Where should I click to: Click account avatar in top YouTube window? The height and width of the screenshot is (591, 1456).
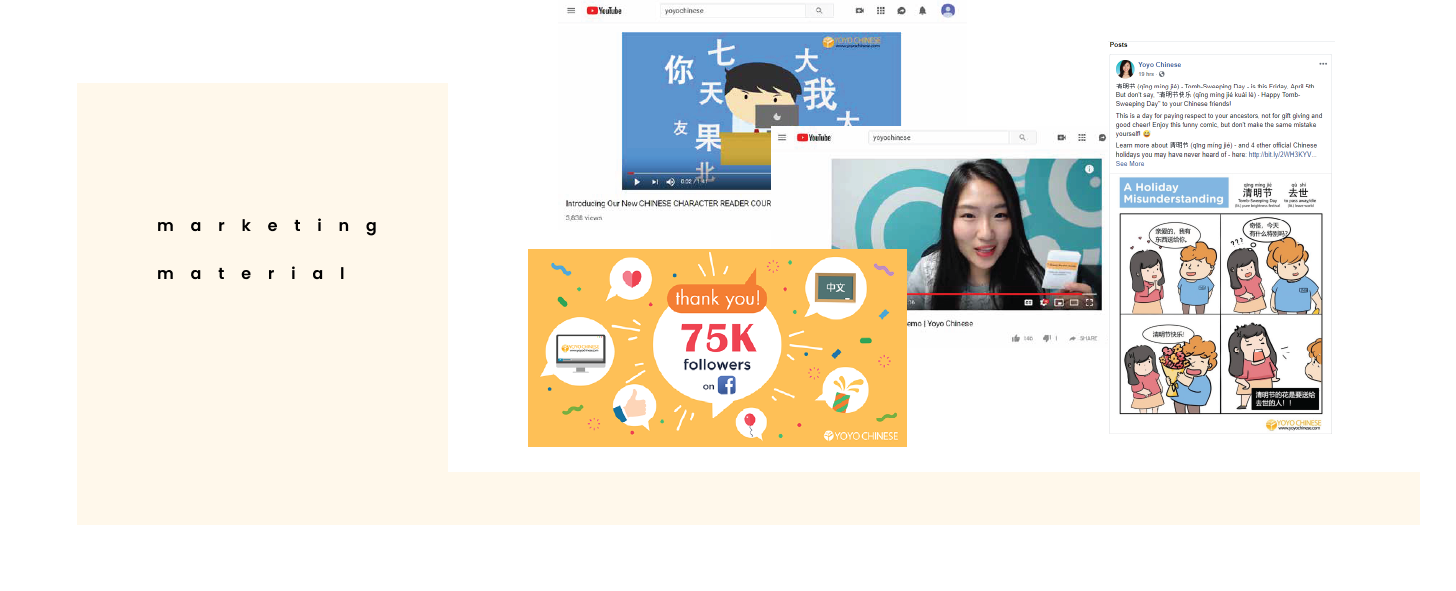[948, 11]
